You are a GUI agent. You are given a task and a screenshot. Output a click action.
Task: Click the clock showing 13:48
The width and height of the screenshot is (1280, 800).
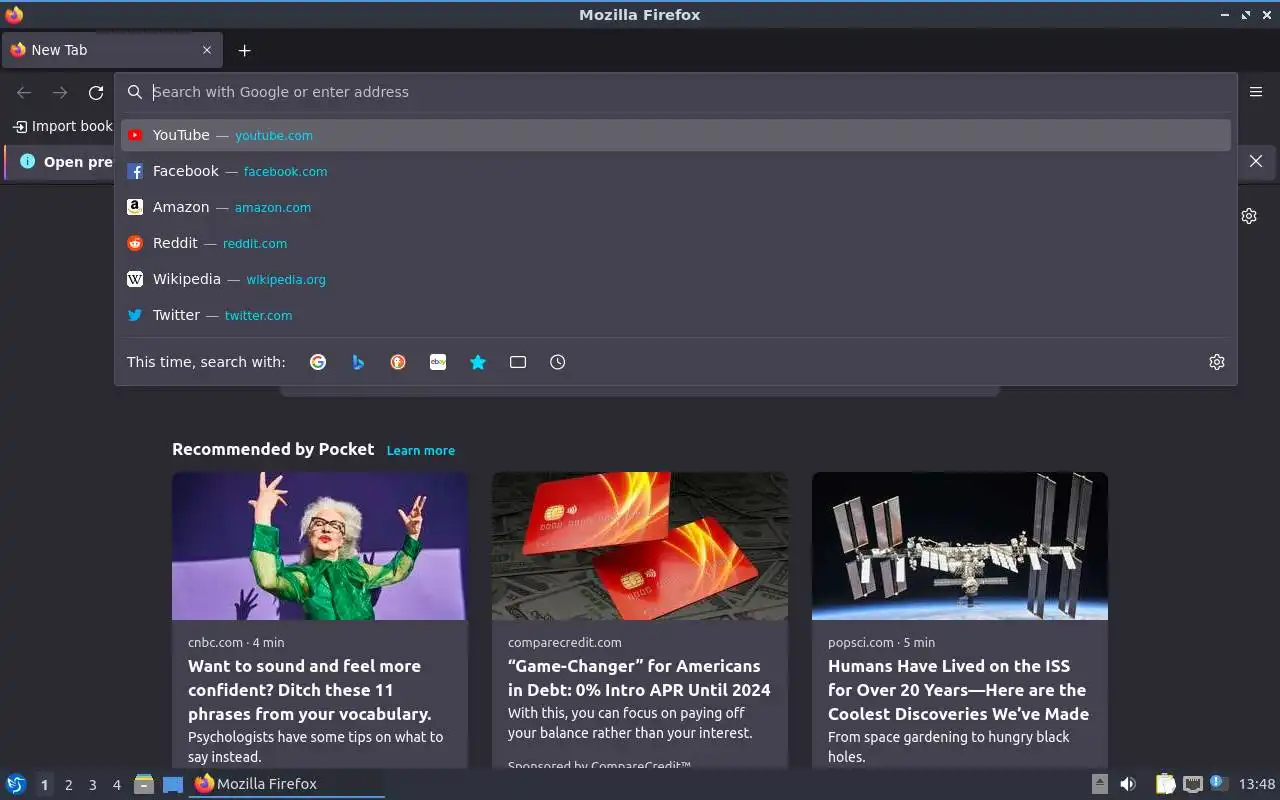click(x=1257, y=784)
